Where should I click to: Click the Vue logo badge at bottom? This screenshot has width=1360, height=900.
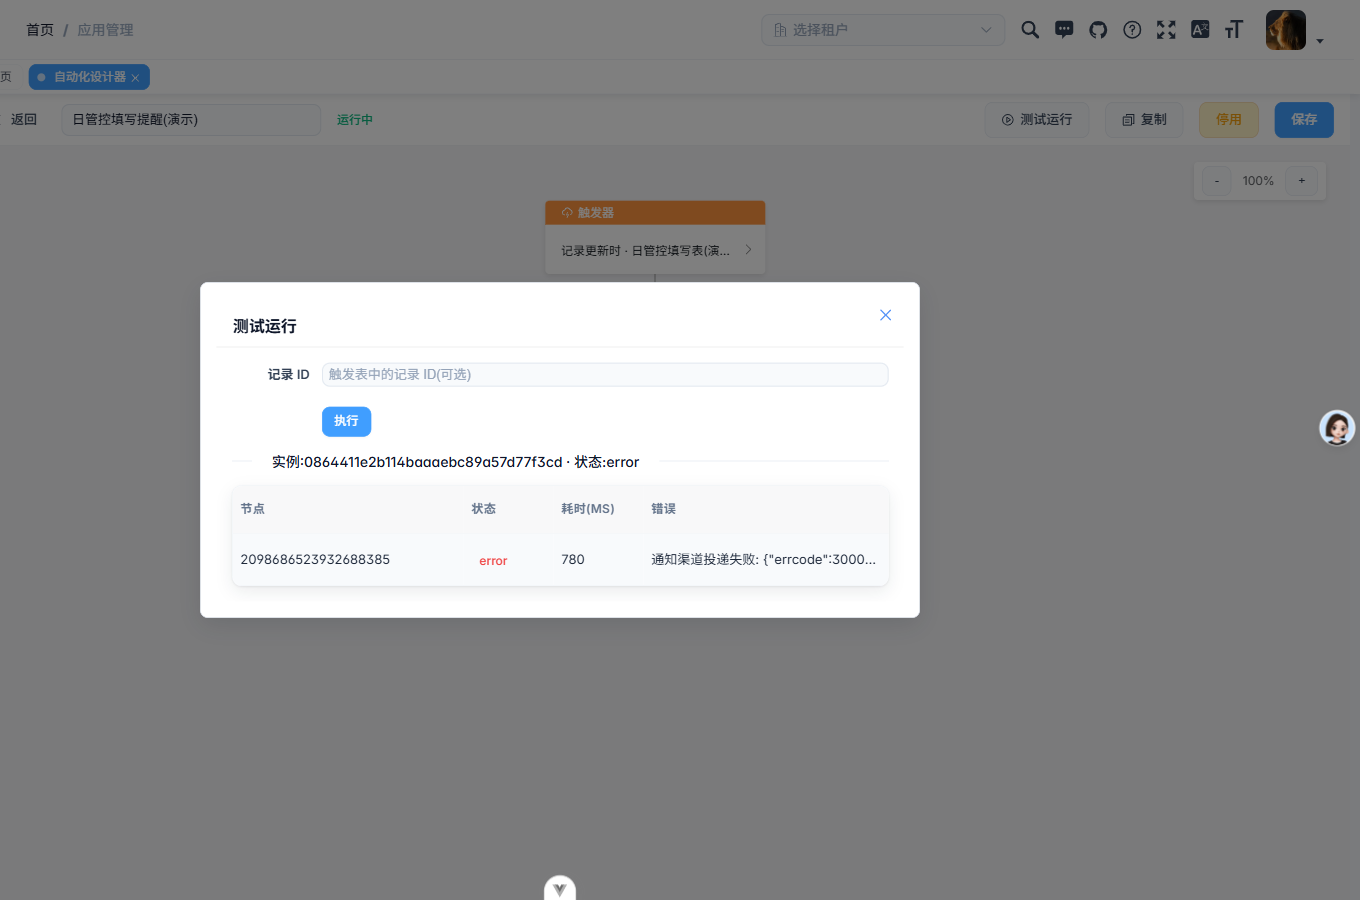(560, 888)
